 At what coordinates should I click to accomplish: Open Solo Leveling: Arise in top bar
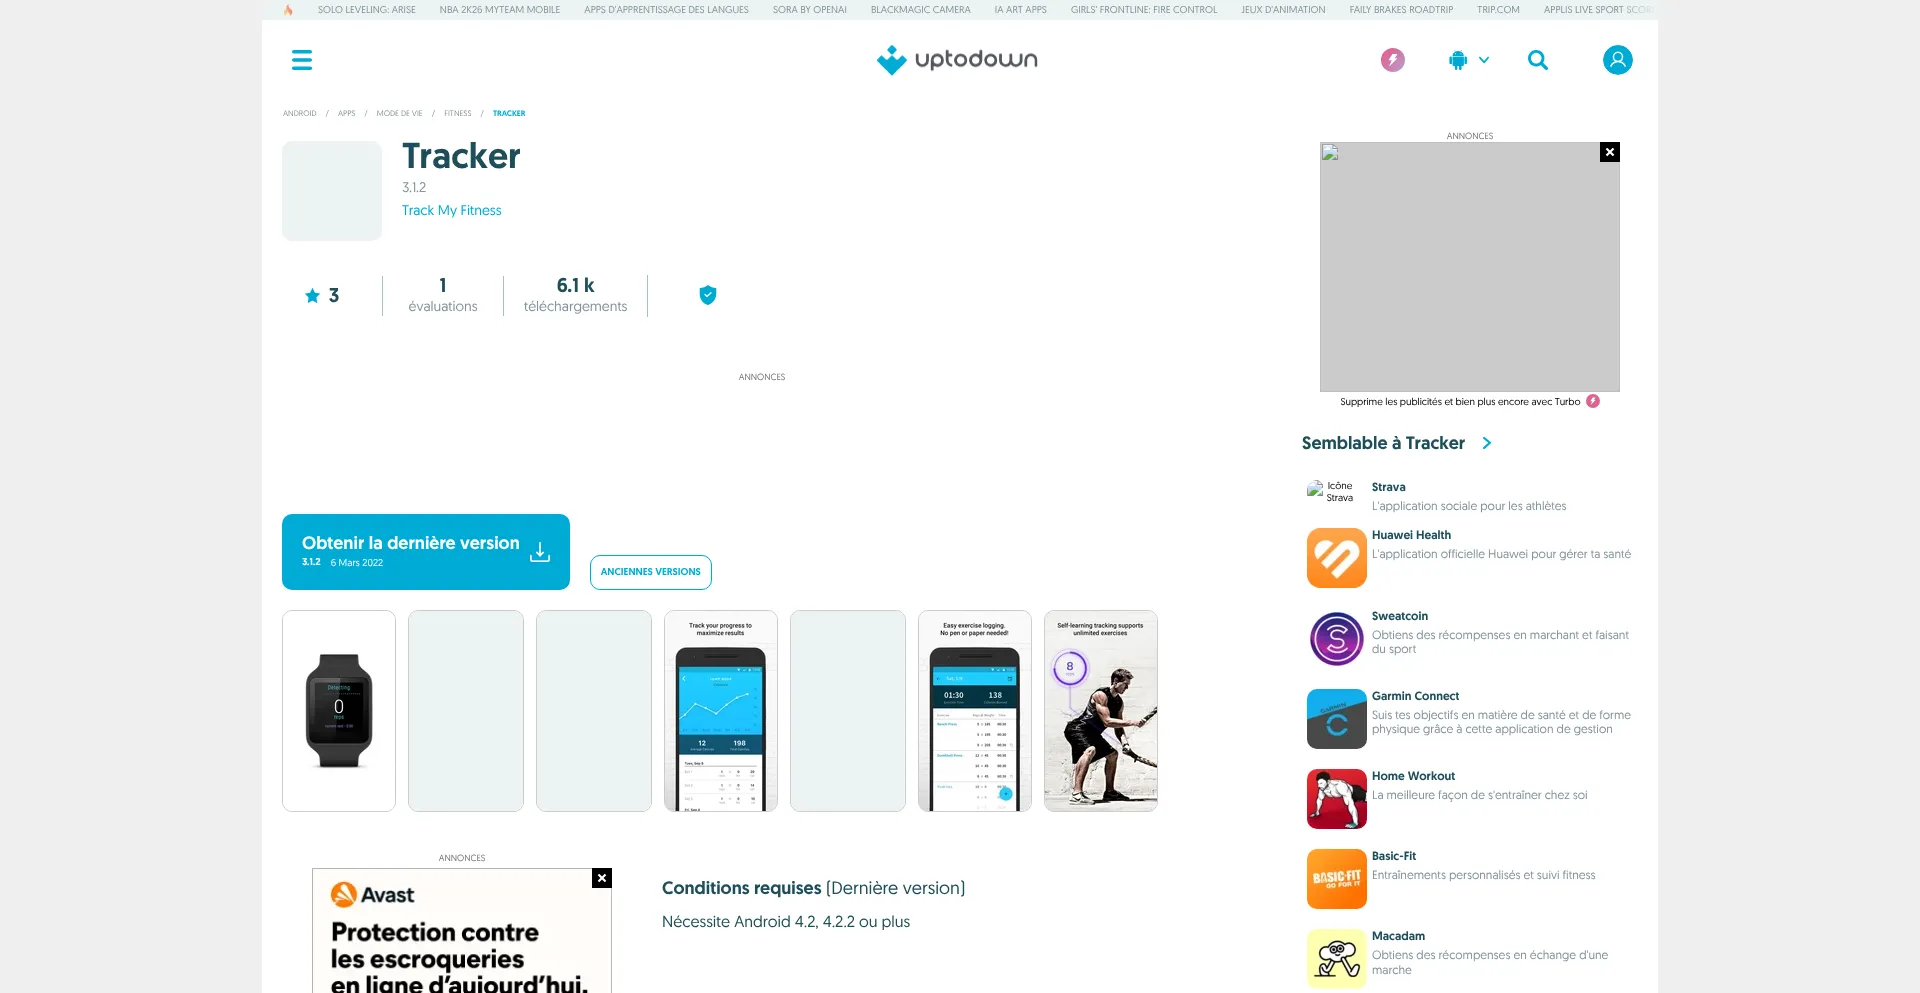[366, 10]
